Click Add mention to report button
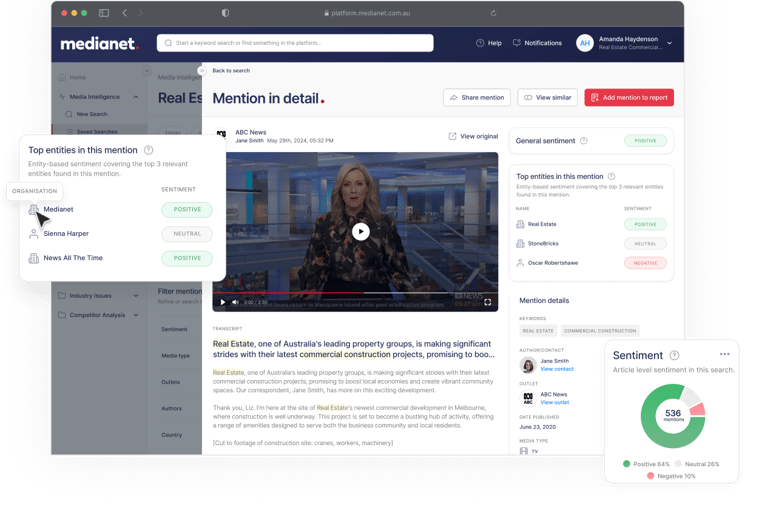Viewport: 762px width, 525px height. point(629,98)
